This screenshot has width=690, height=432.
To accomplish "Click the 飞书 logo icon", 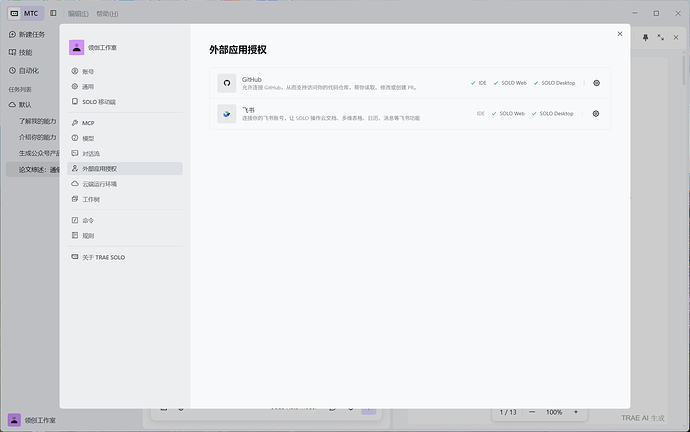I will point(227,114).
